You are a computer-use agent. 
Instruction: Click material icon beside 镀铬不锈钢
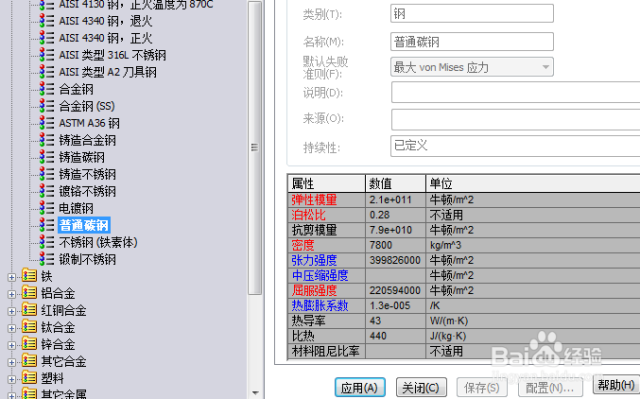[47, 191]
